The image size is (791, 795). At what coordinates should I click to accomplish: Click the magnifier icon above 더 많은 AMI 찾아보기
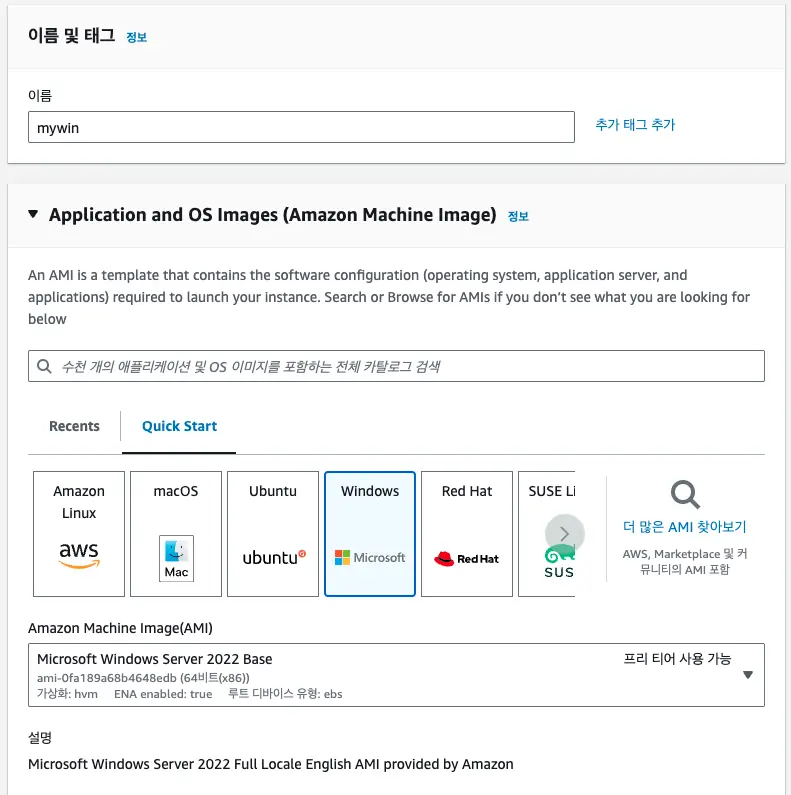(685, 494)
